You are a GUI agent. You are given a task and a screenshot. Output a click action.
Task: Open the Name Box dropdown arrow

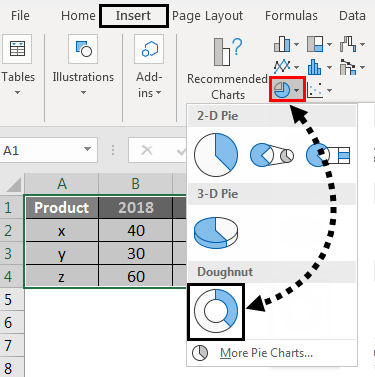pos(87,149)
